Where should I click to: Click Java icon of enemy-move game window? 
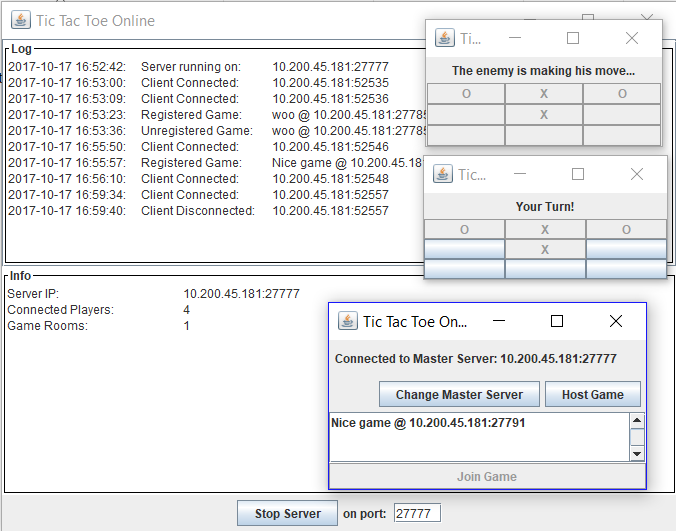pos(445,38)
